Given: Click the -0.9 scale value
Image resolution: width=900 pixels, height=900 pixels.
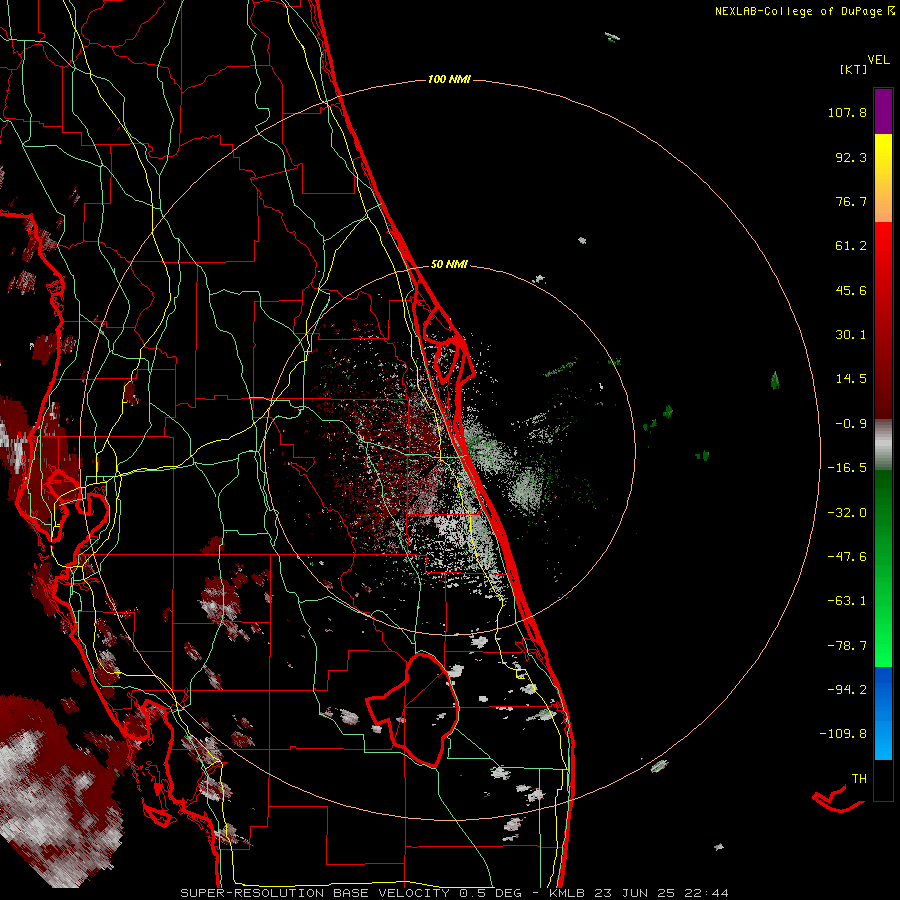Looking at the screenshot, I should (x=851, y=424).
